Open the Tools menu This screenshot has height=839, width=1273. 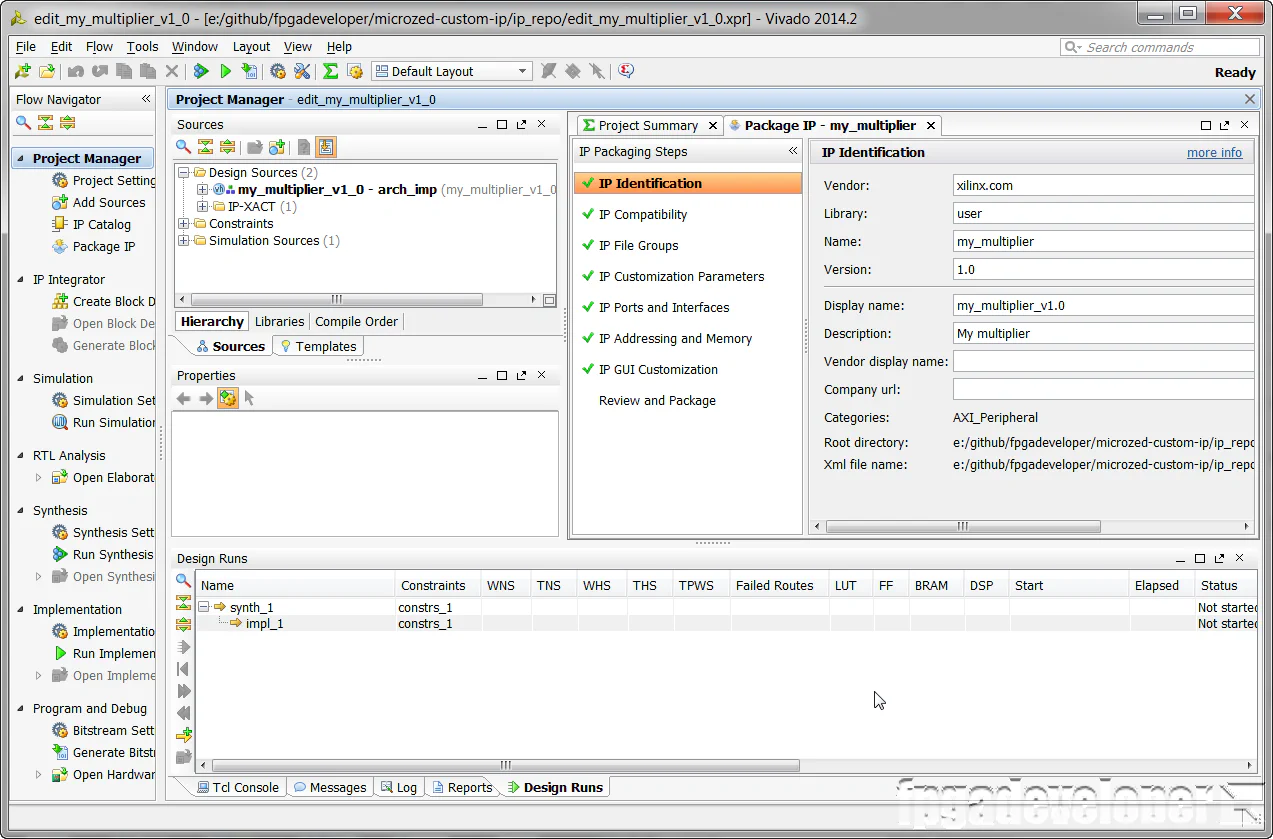pyautogui.click(x=142, y=46)
